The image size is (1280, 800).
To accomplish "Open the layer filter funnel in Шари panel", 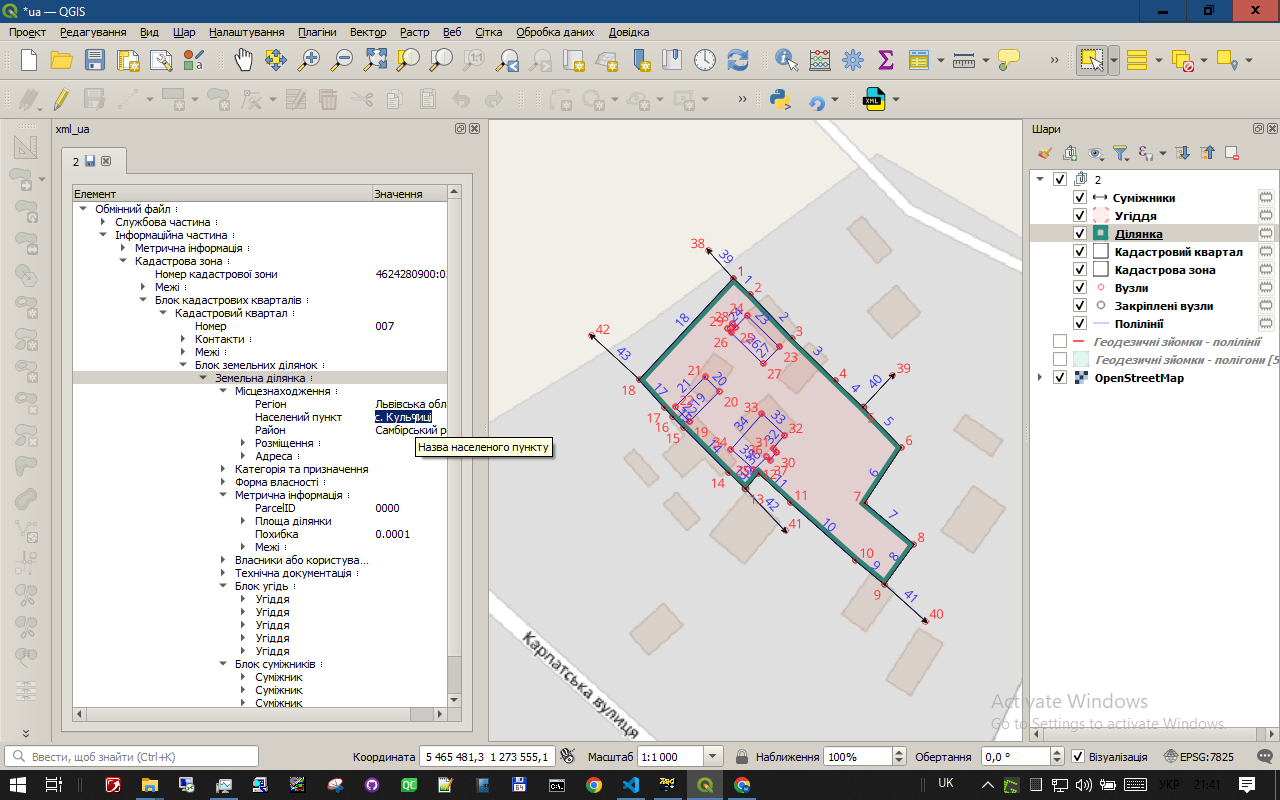I will click(1120, 153).
